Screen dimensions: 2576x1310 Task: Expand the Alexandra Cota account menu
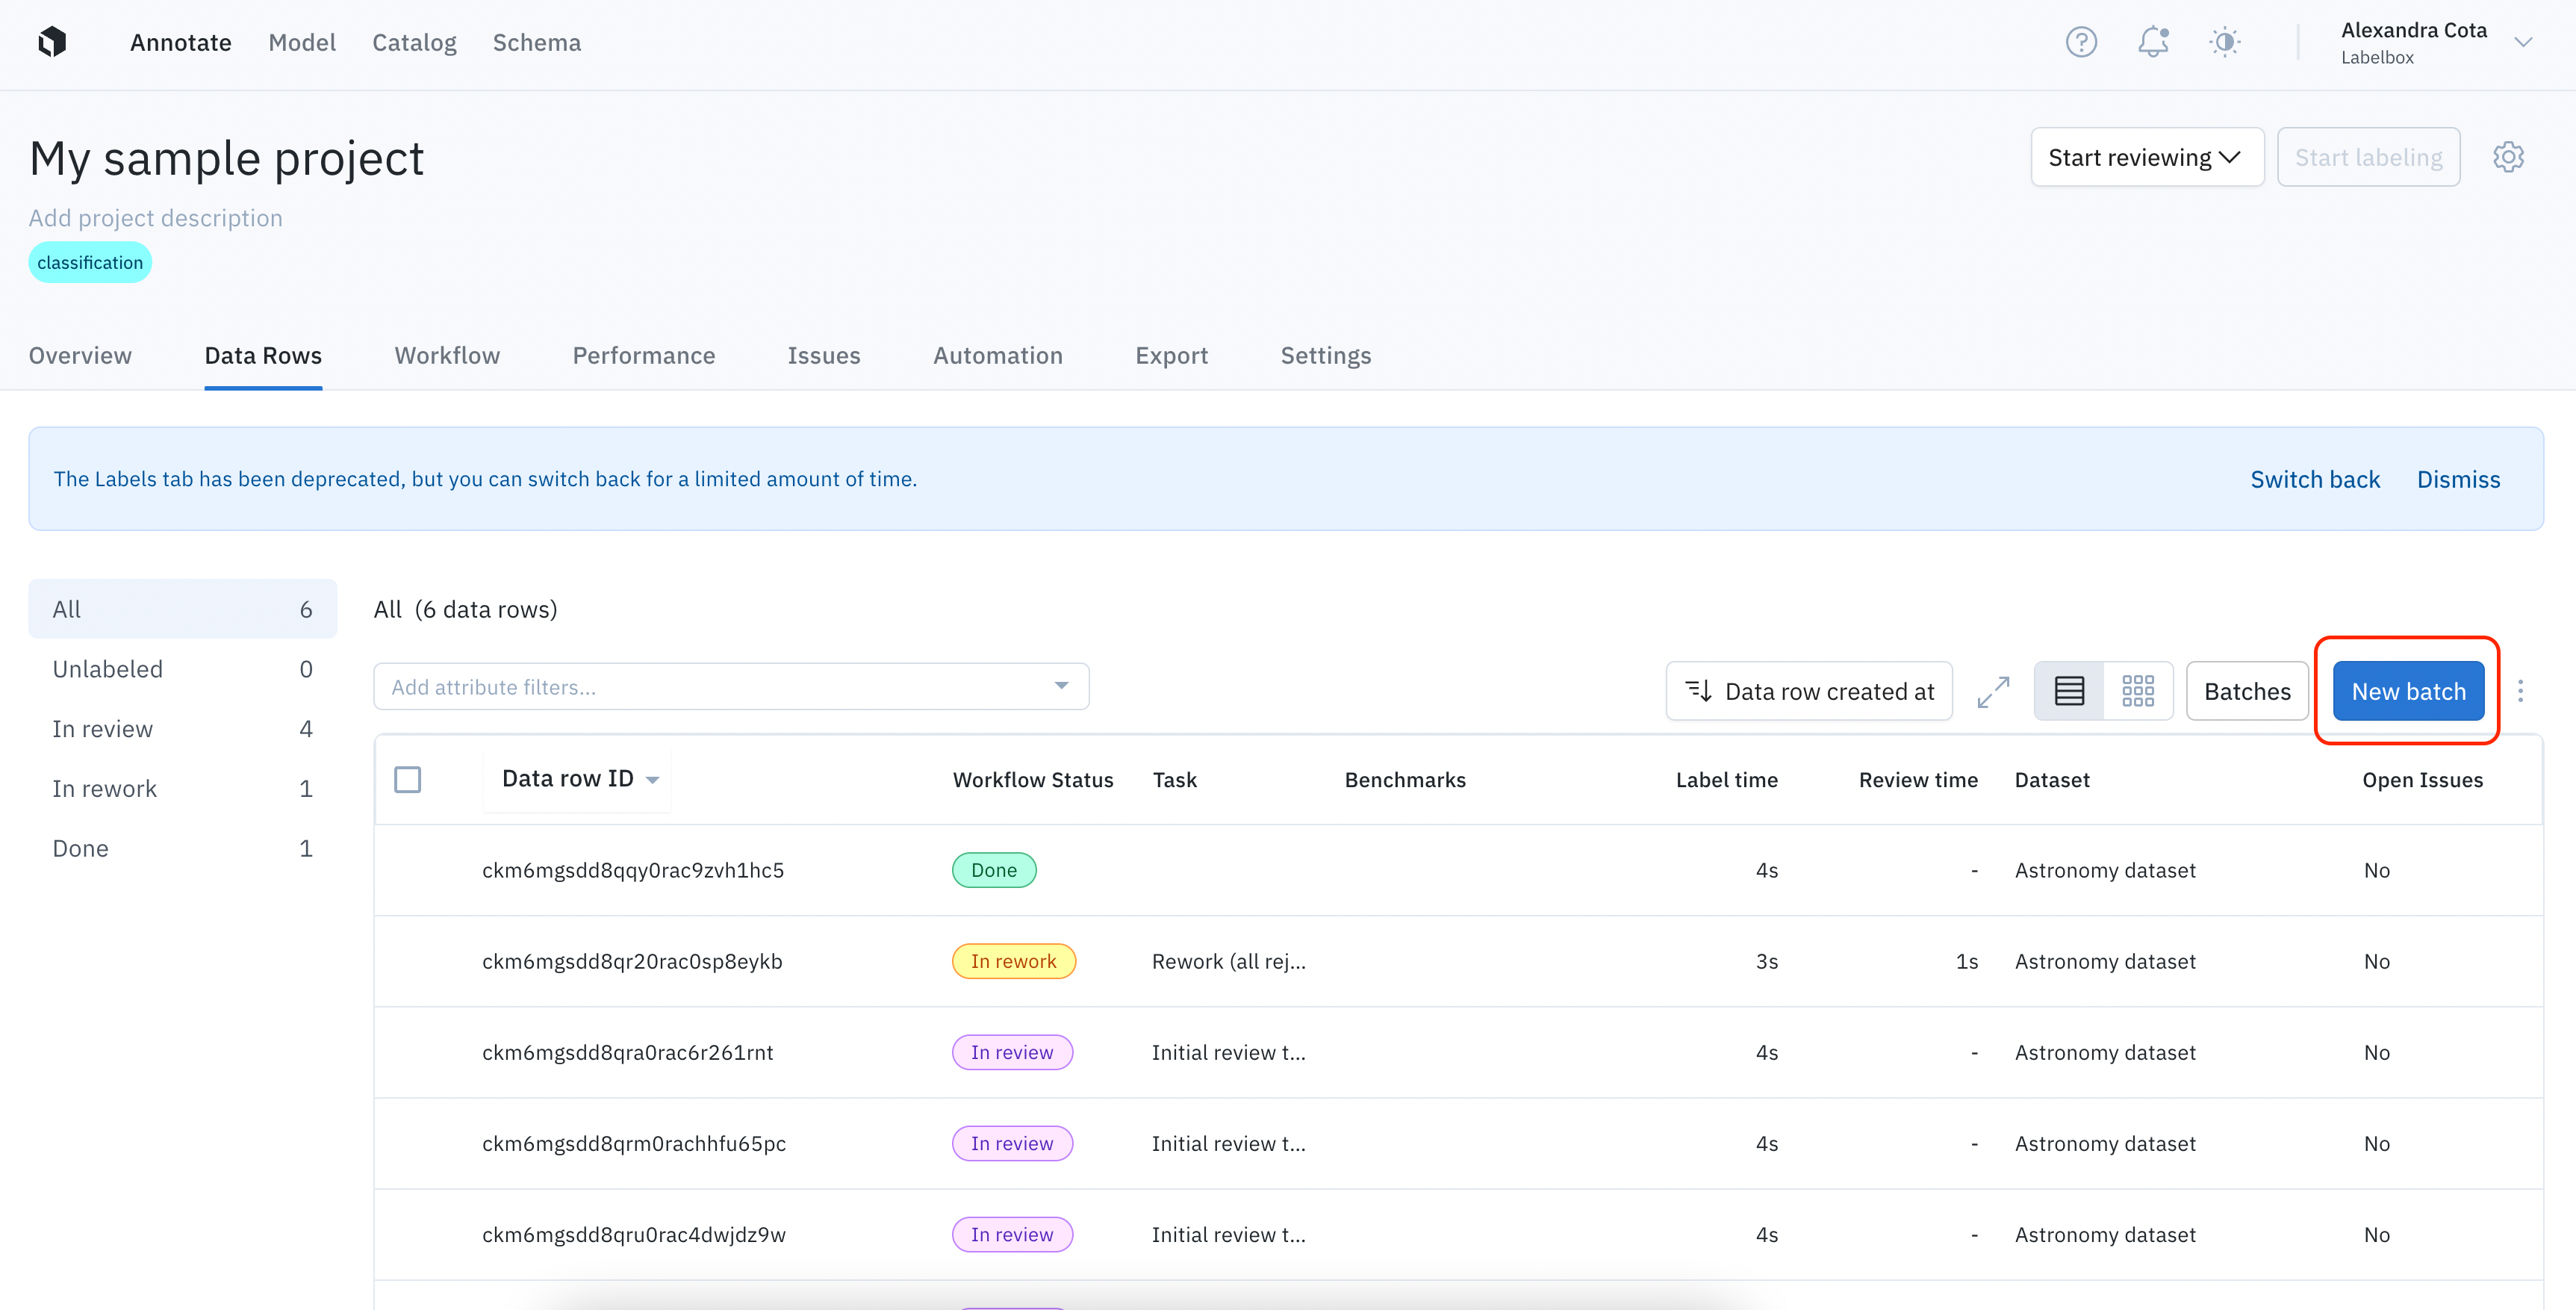click(2522, 42)
